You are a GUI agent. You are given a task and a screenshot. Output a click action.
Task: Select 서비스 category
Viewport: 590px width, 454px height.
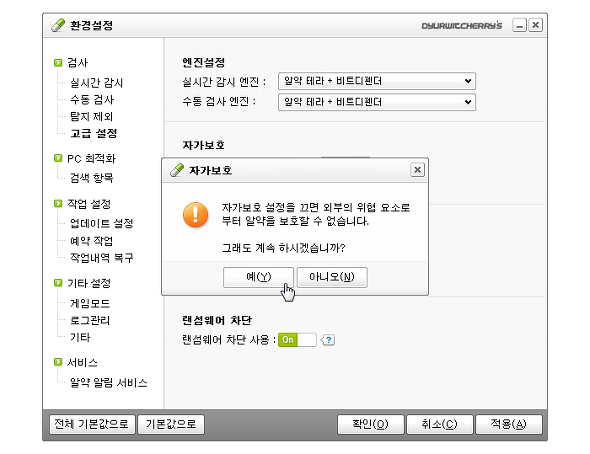82,362
